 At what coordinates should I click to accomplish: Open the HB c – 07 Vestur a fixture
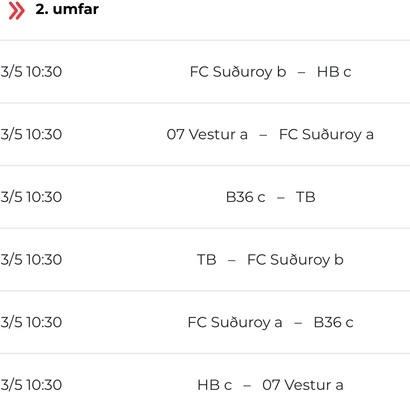coord(205,382)
